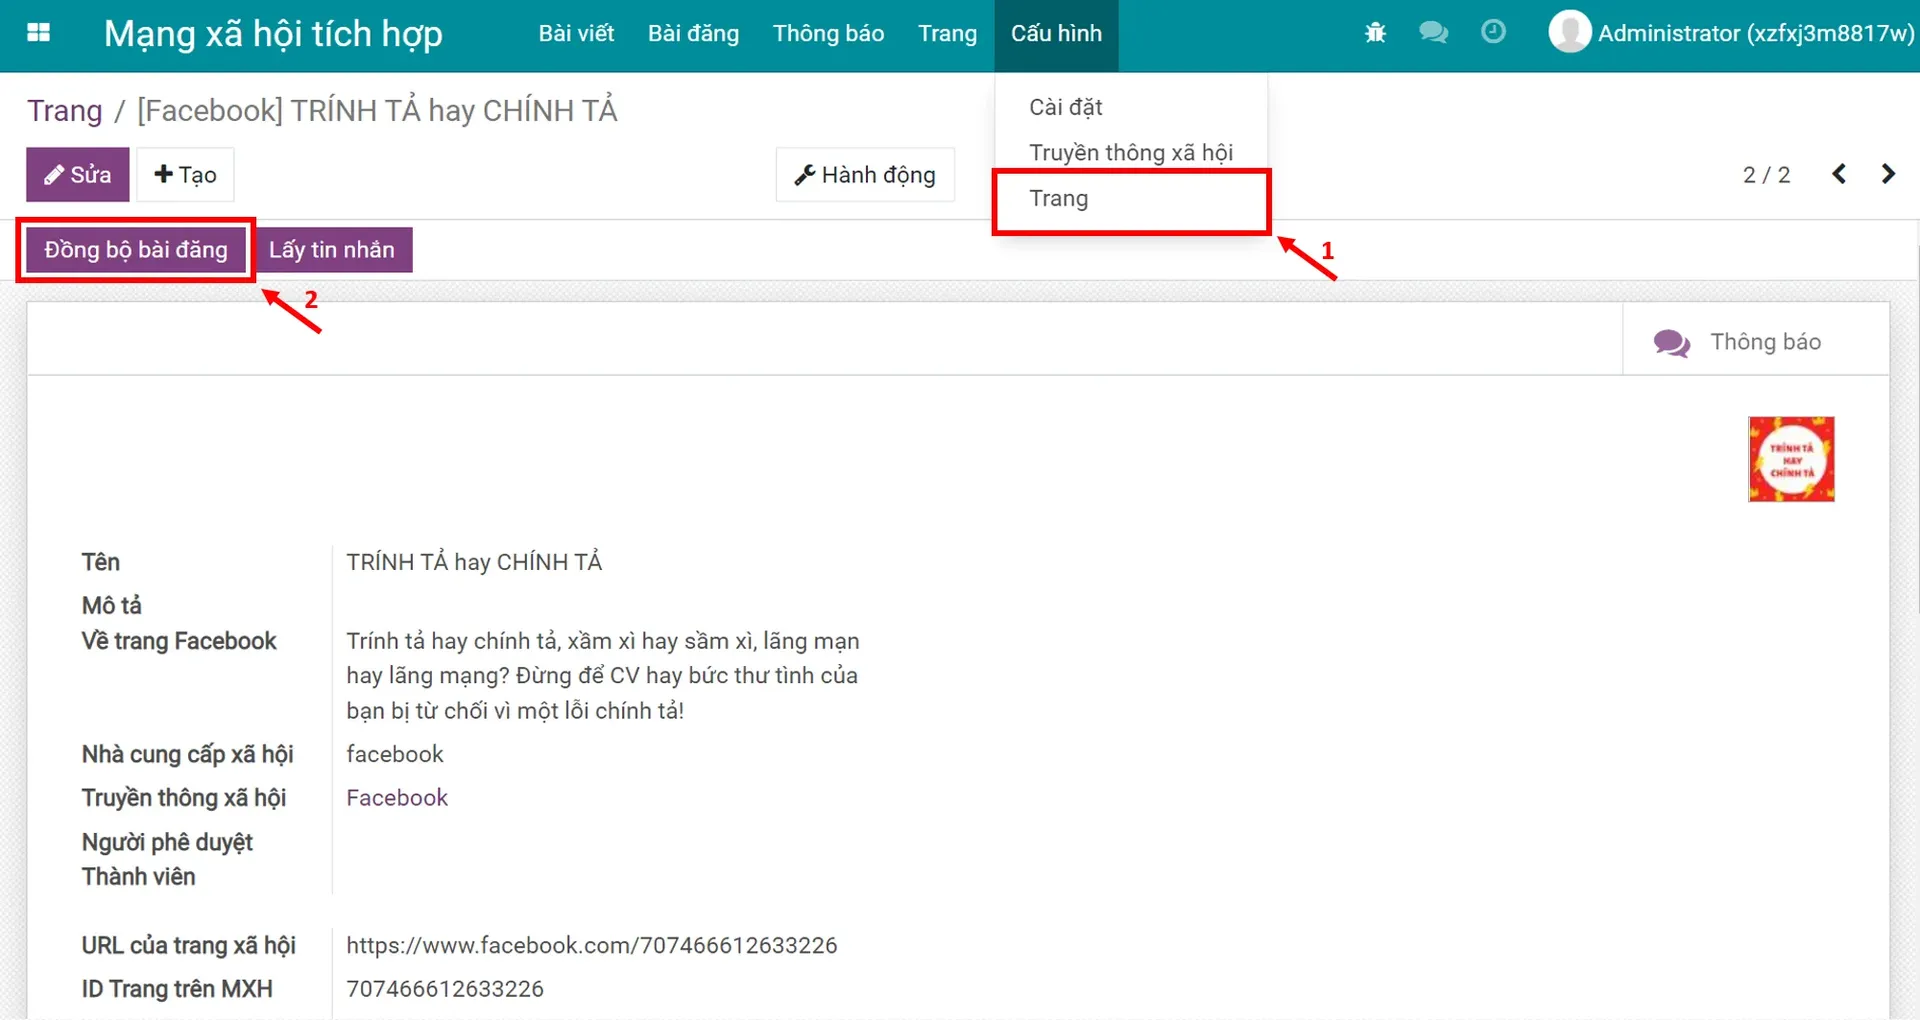Click the Facebook page URL
The image size is (1920, 1020).
click(592, 945)
